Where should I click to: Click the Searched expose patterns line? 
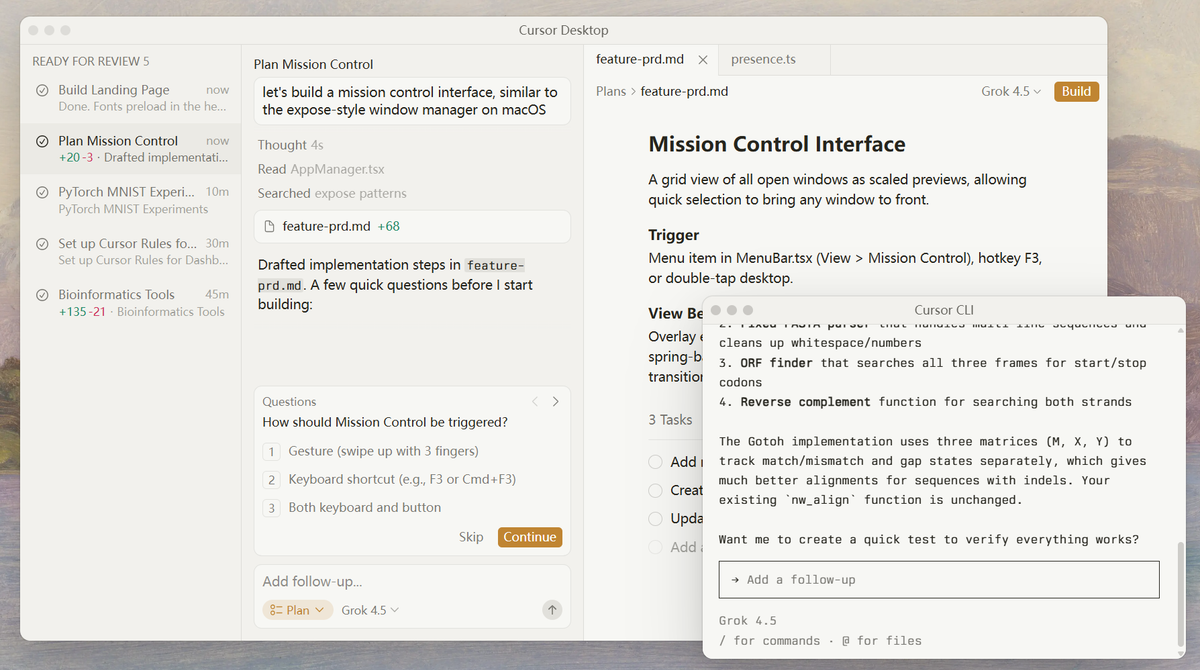coord(332,193)
